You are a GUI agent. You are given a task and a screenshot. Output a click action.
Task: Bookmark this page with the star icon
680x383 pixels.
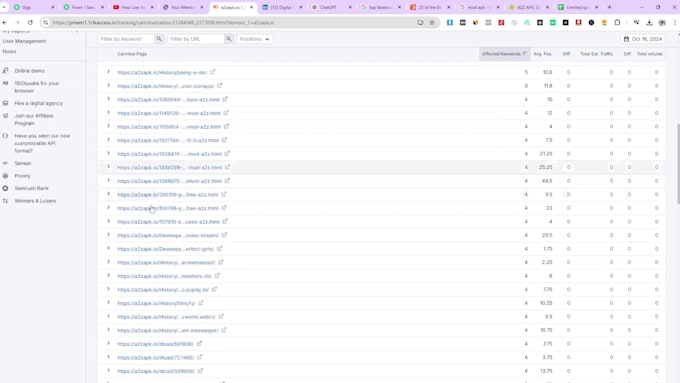point(432,23)
